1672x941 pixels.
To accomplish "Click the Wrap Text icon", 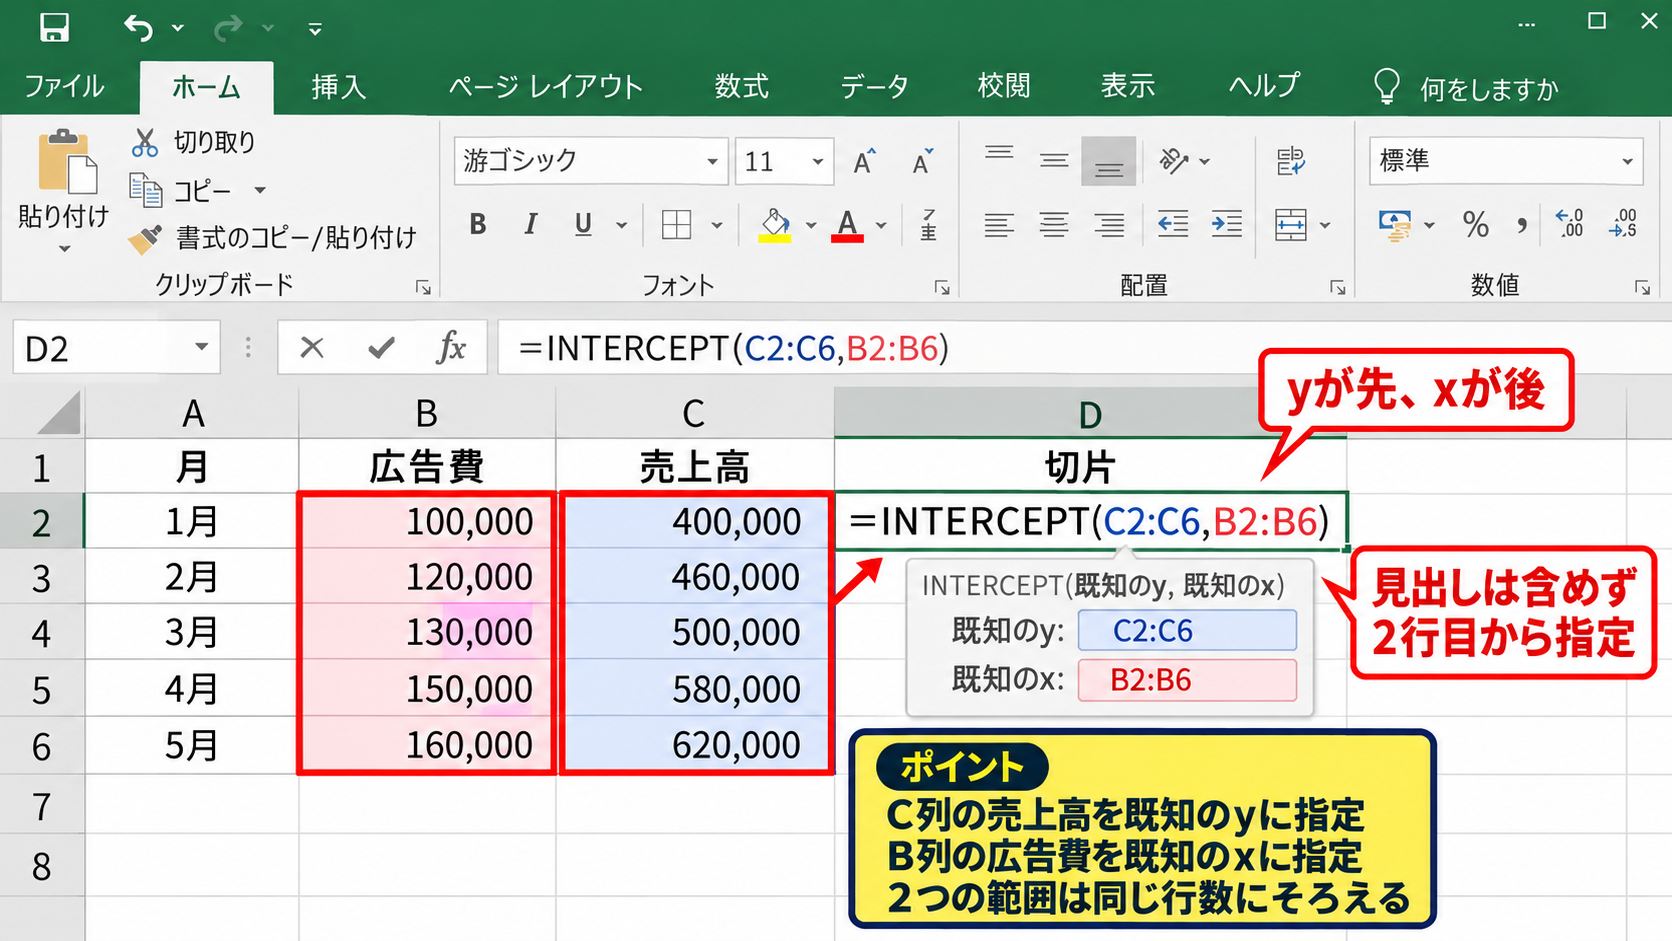I will tap(1291, 161).
